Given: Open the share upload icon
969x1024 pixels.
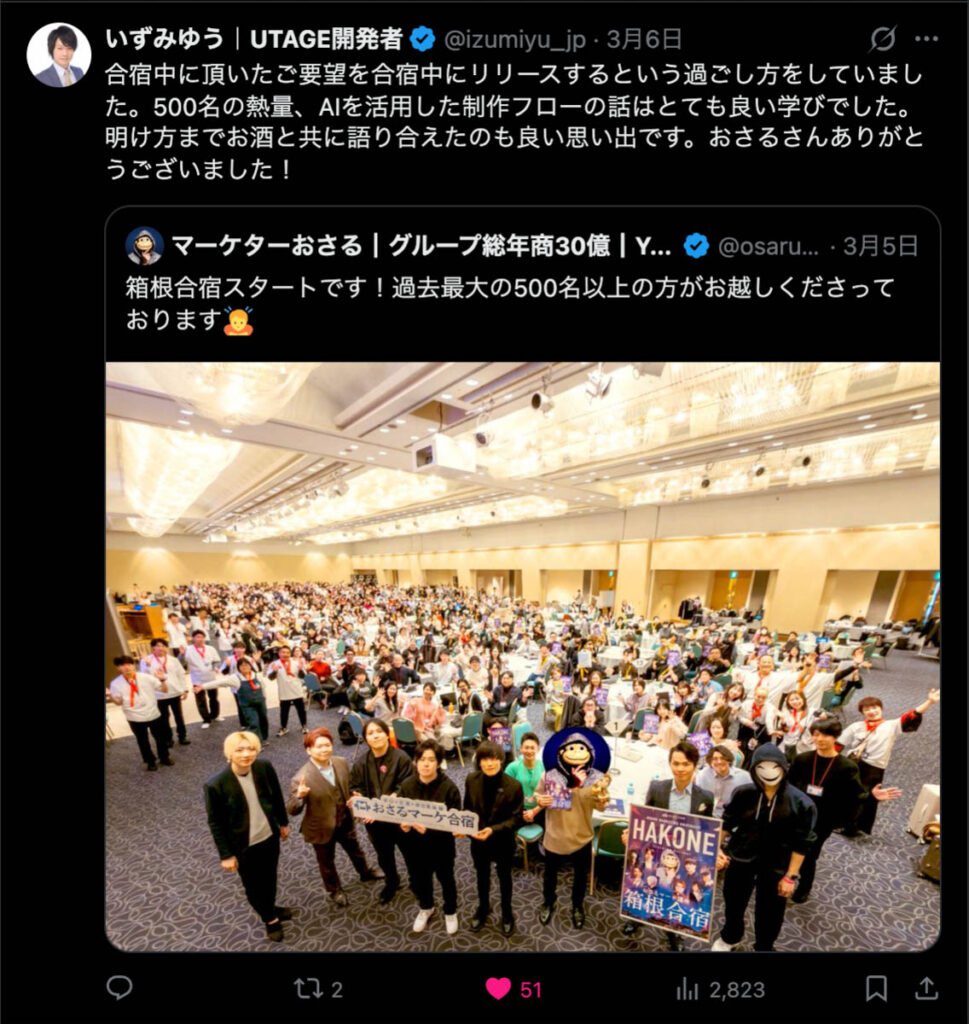Looking at the screenshot, I should pyautogui.click(x=926, y=989).
